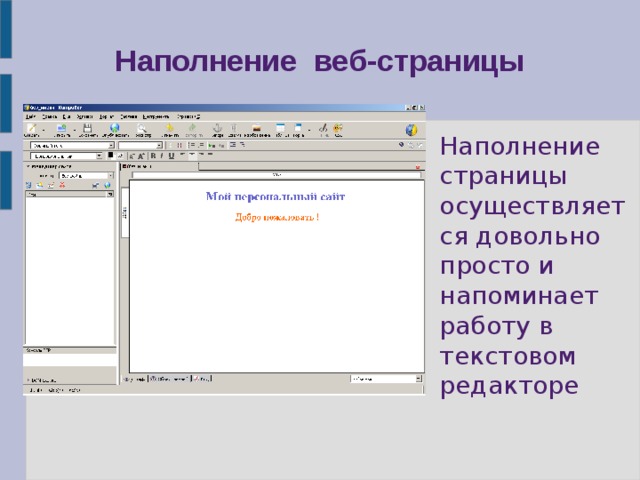
Task: Click the large globe throbber icon at toolbar right
Action: tap(411, 130)
